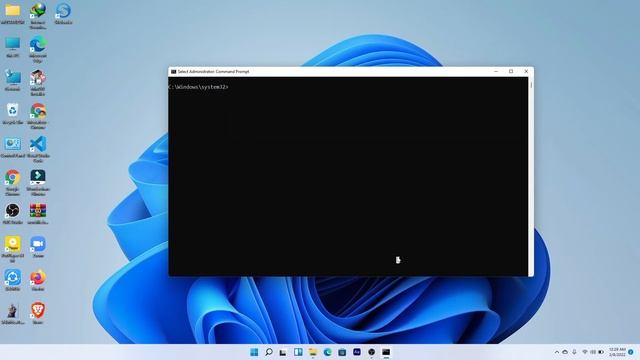Maximize the Command Prompt window
The height and width of the screenshot is (360, 640).
(511, 71)
